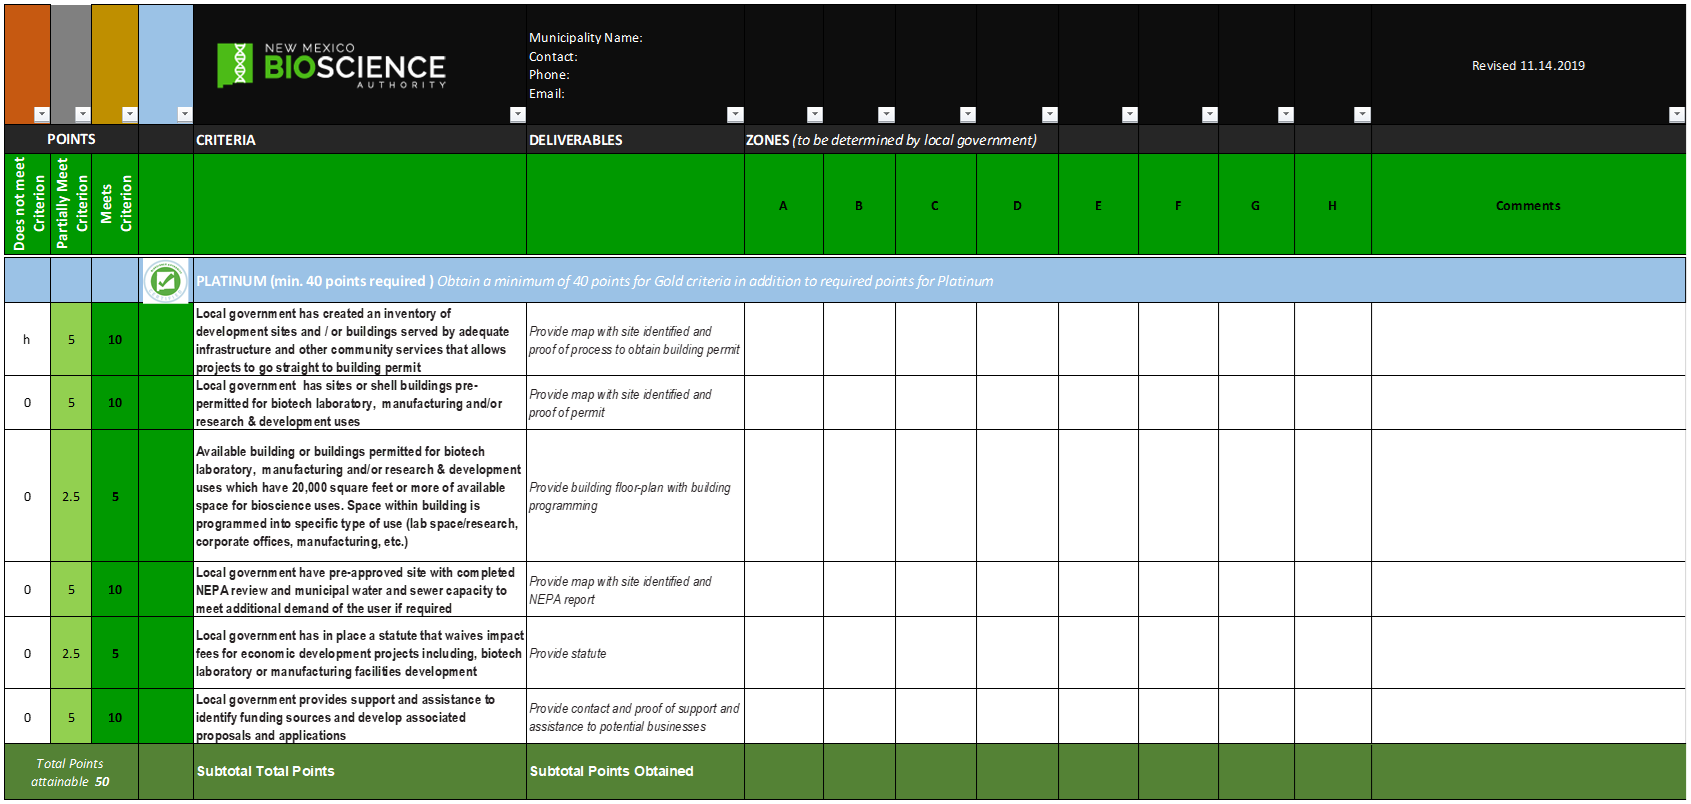Select the 2.5 points cell in 20,000 square feet row
Image resolution: width=1691 pixels, height=804 pixels.
point(71,496)
